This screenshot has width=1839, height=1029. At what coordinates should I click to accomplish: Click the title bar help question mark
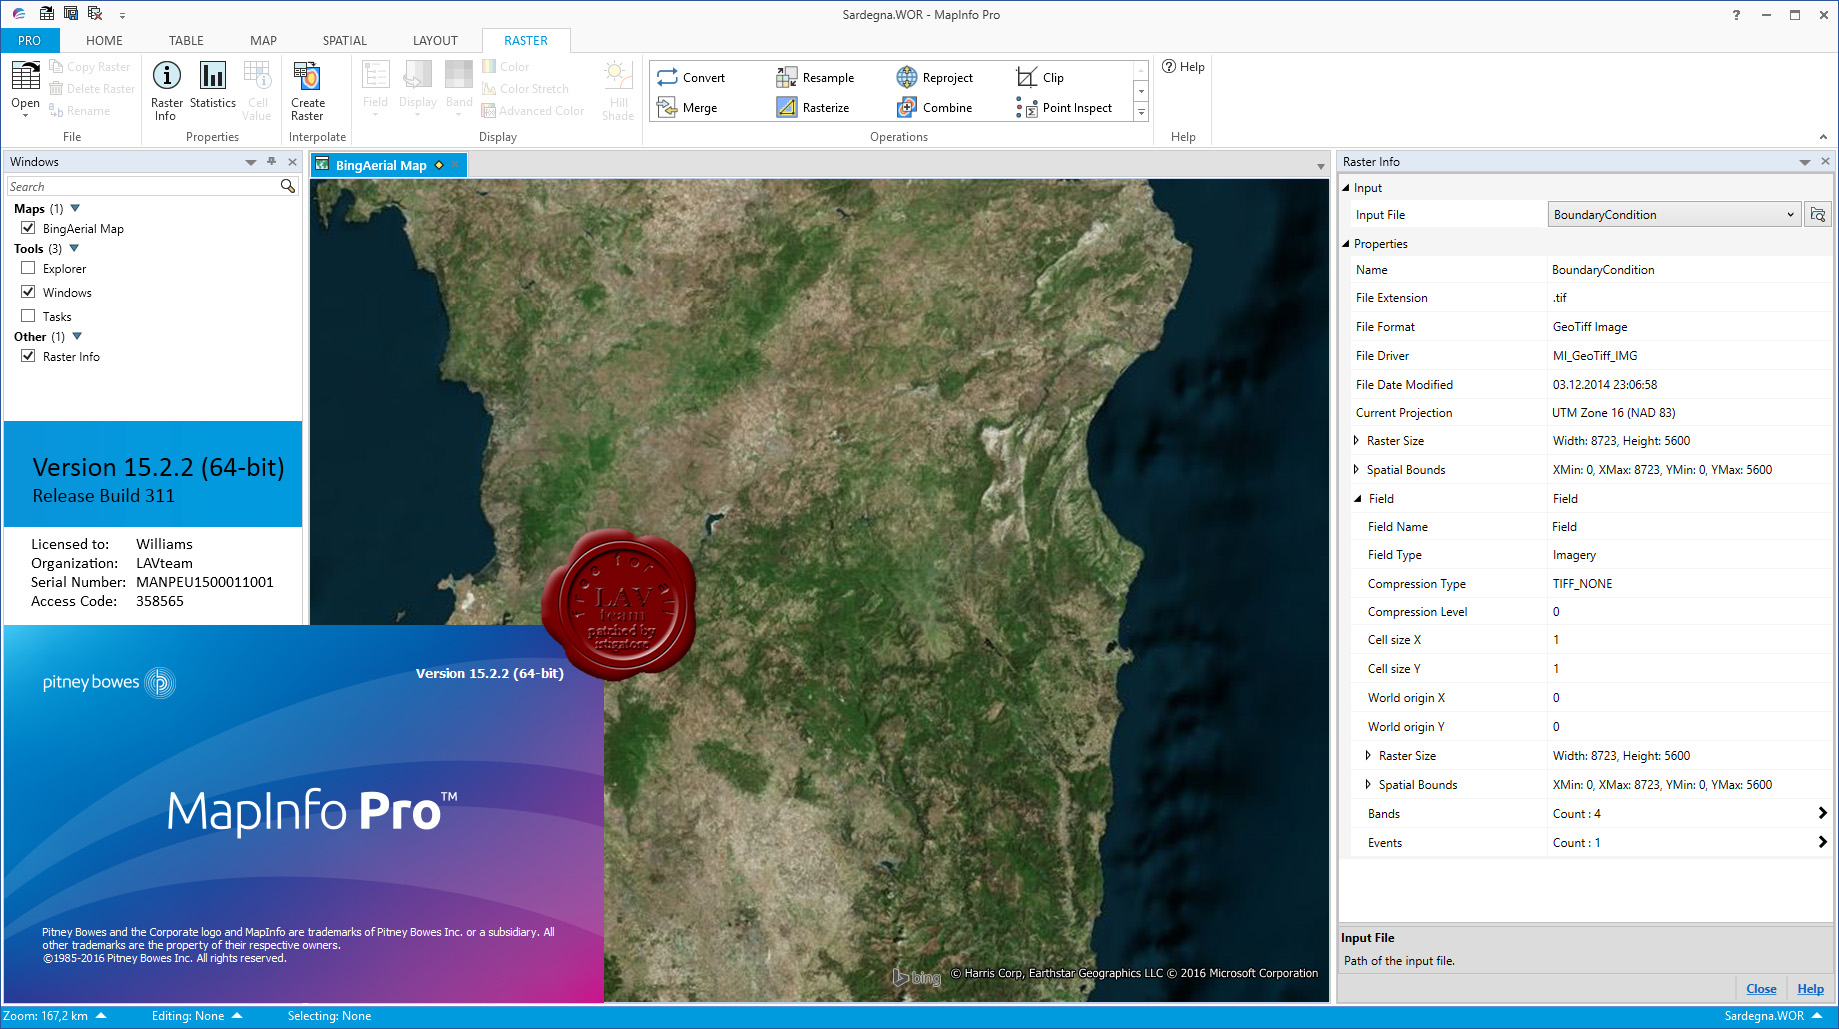1736,14
